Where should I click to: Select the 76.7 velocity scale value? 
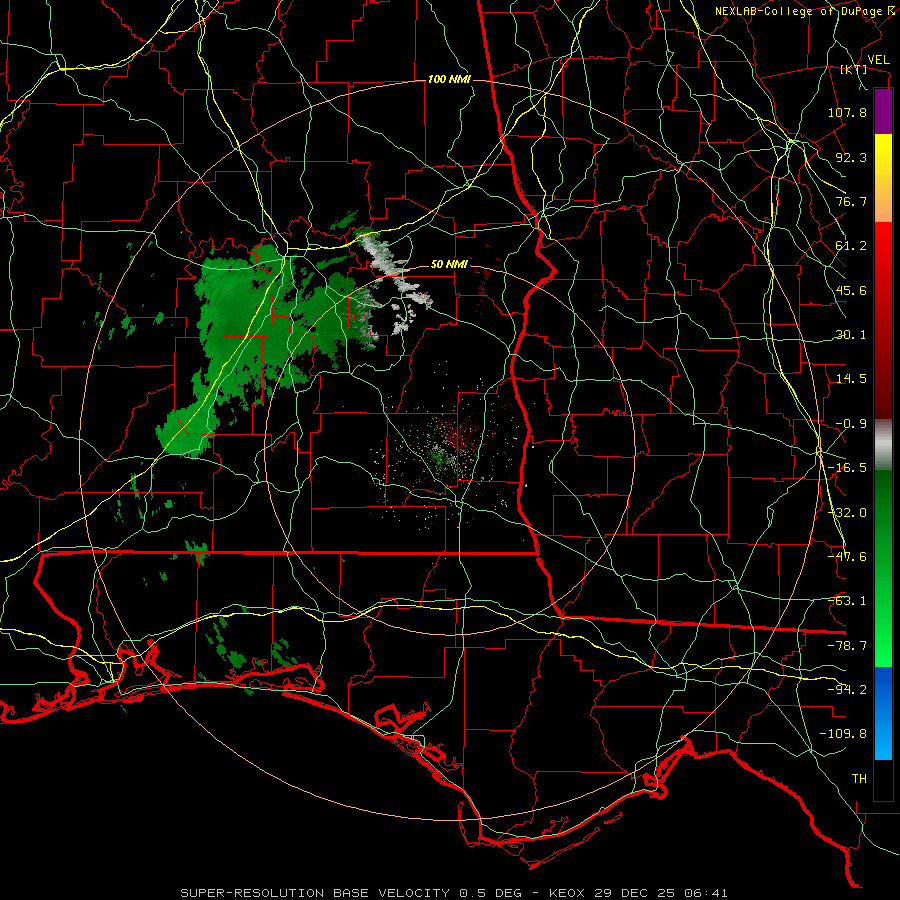851,201
